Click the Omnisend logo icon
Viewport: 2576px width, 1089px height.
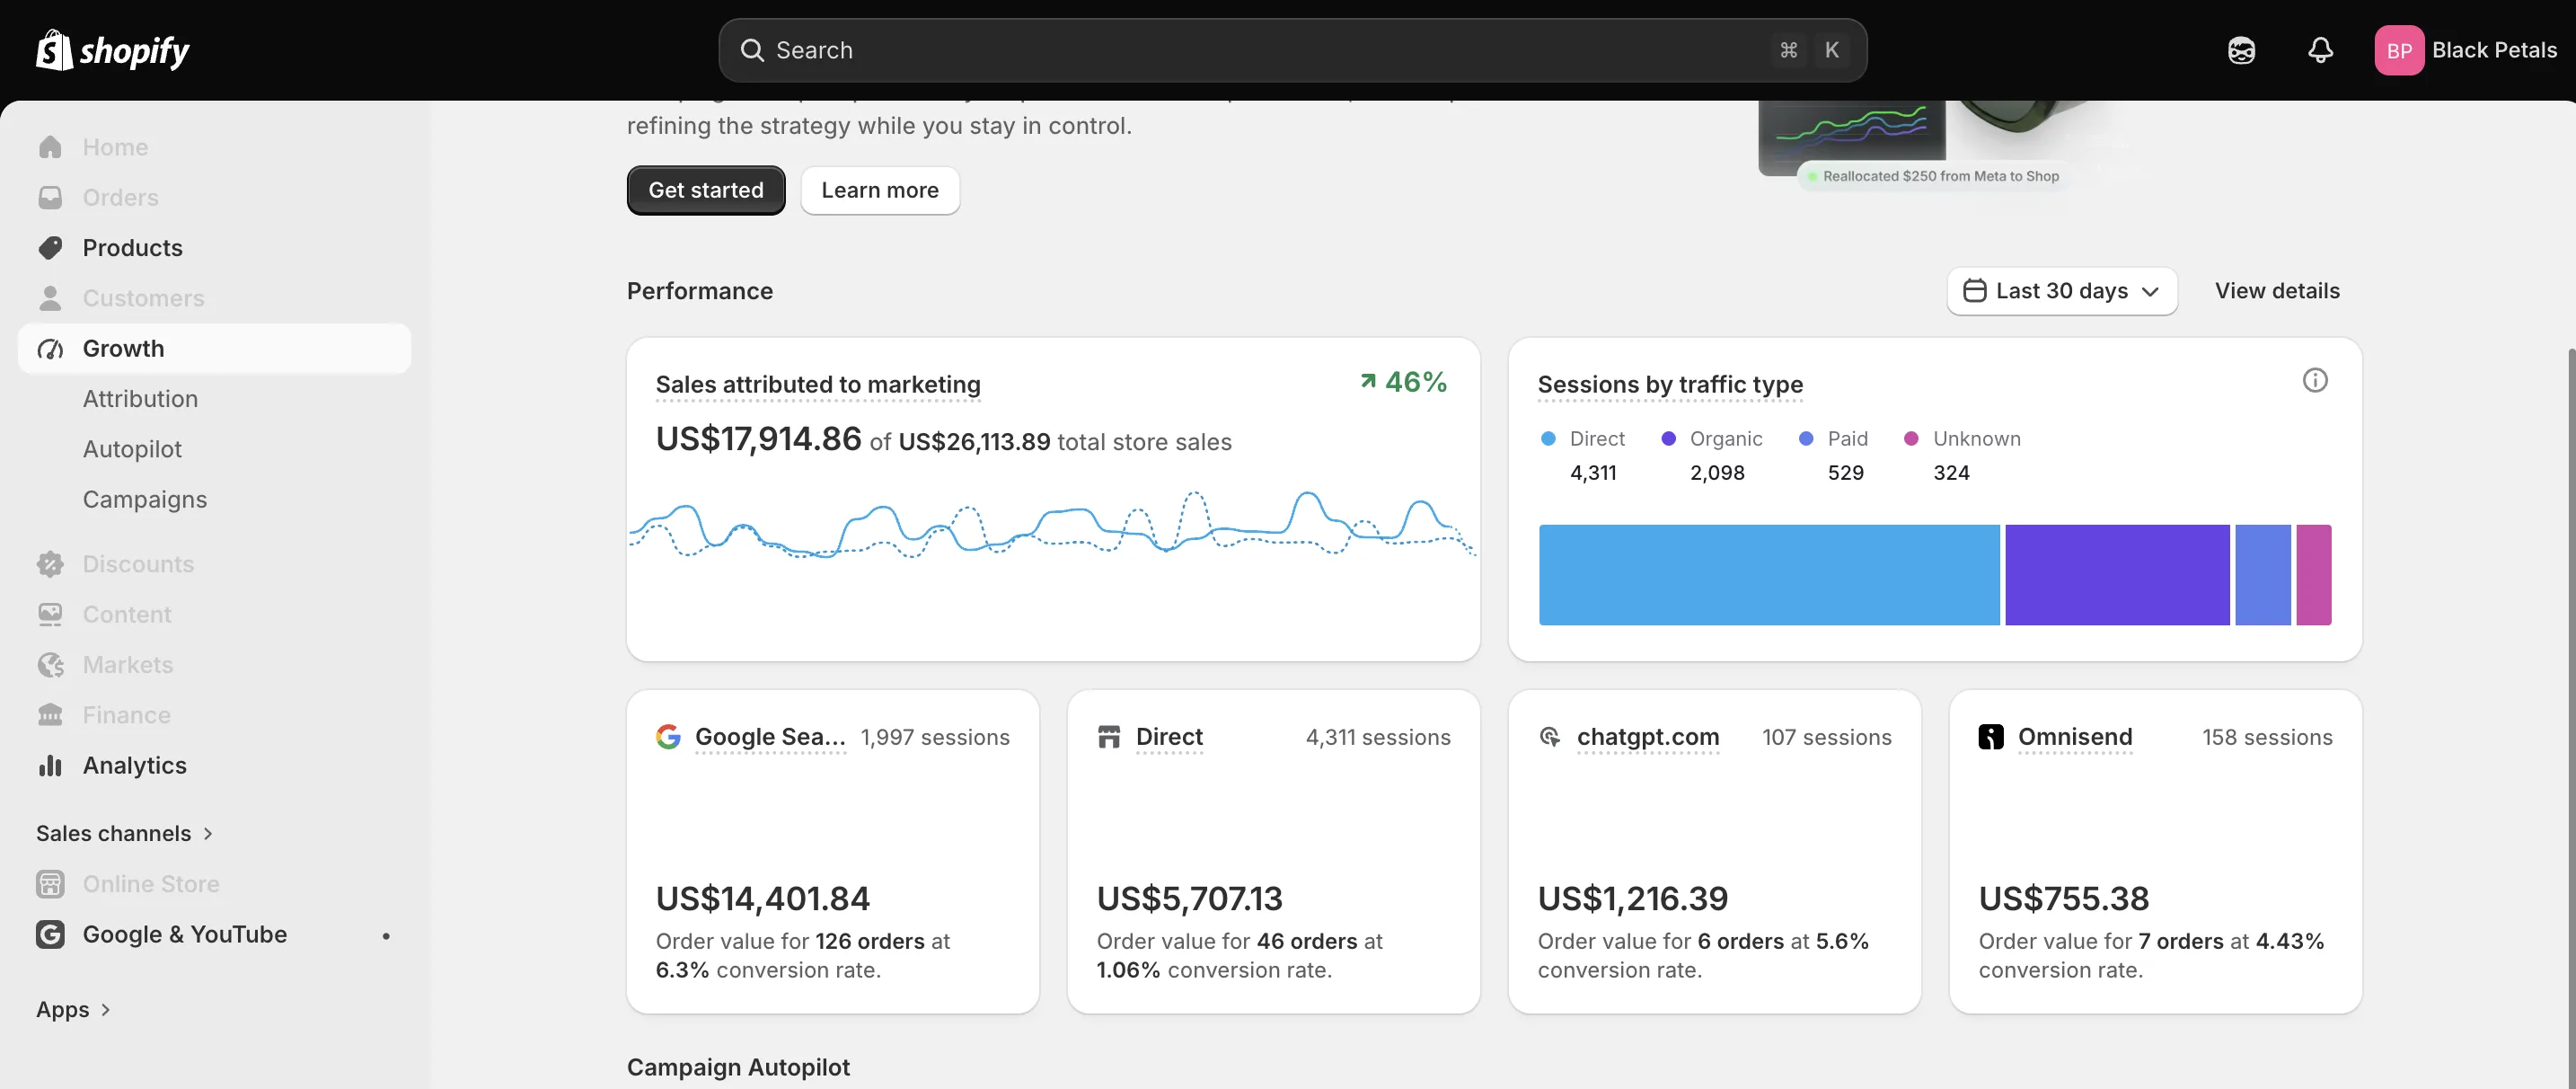(x=1991, y=737)
